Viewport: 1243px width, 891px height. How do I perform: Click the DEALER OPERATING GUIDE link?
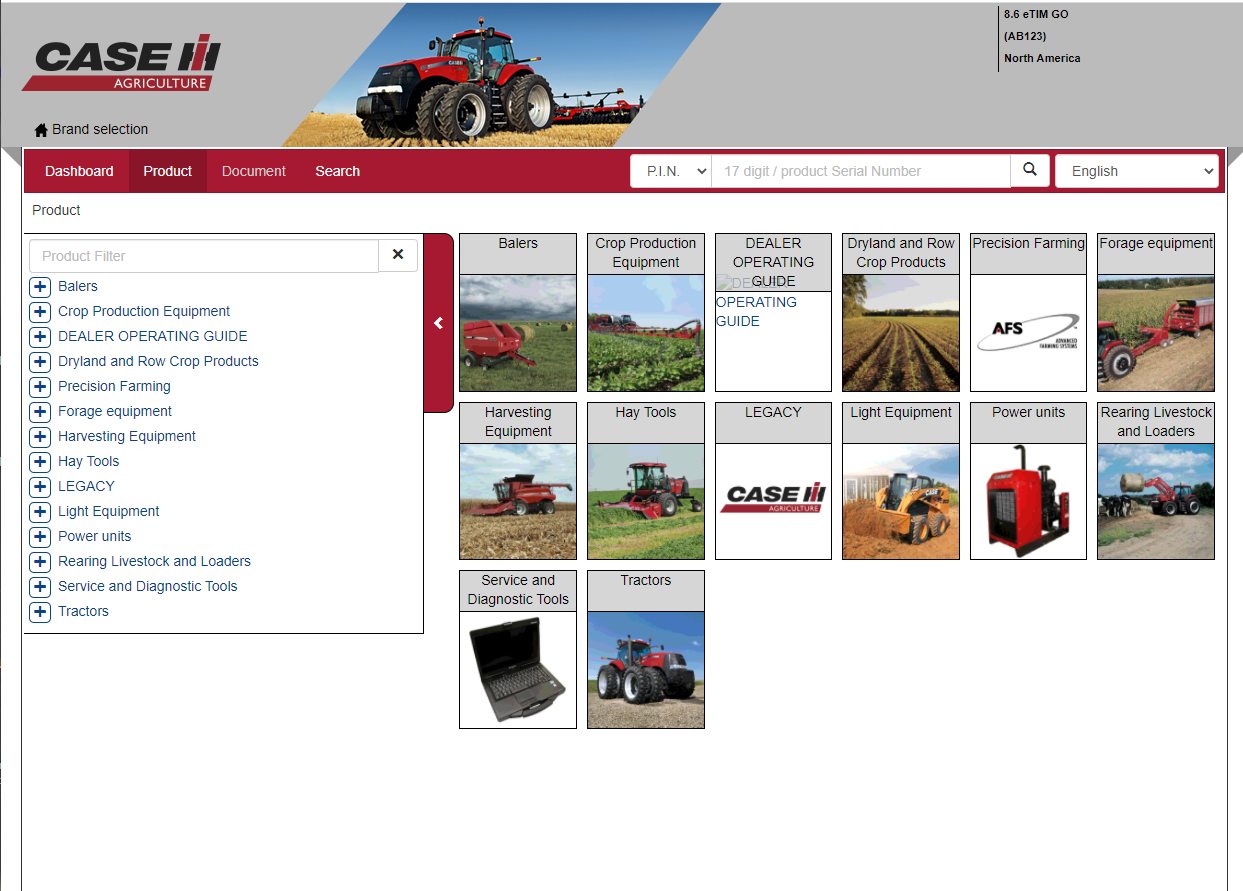tap(756, 311)
